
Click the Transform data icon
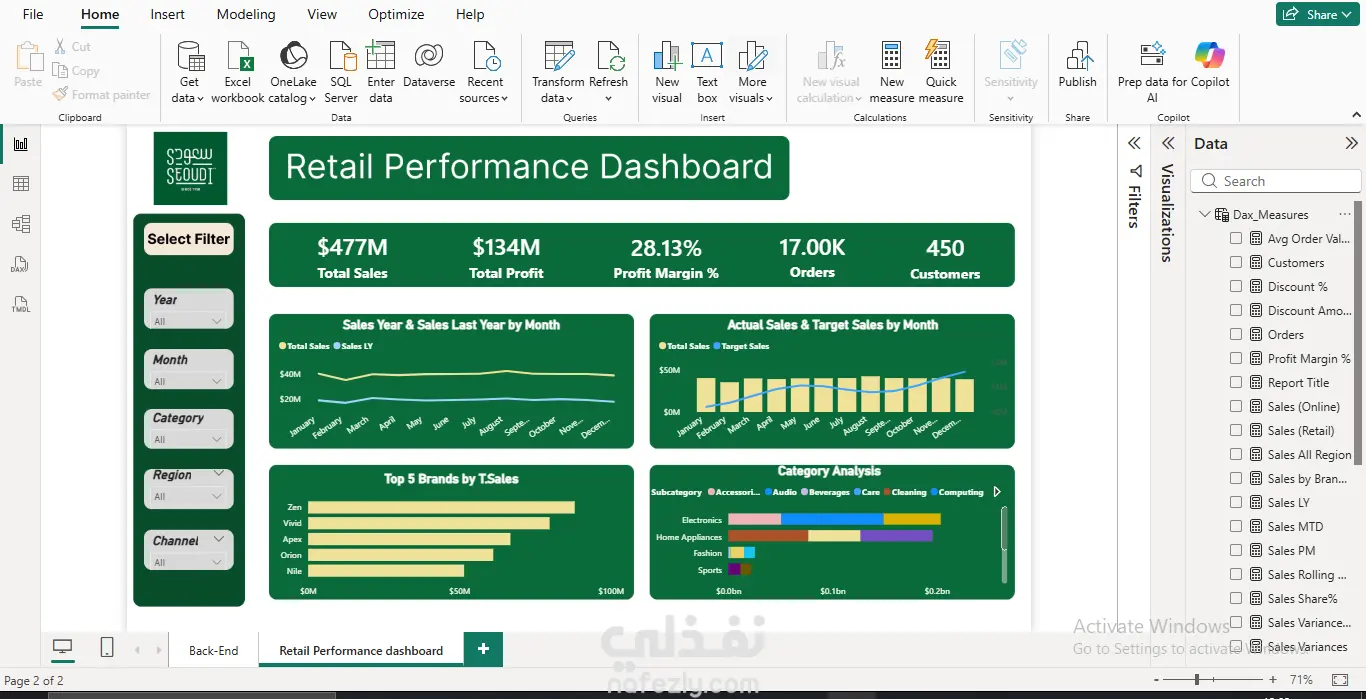pos(558,55)
